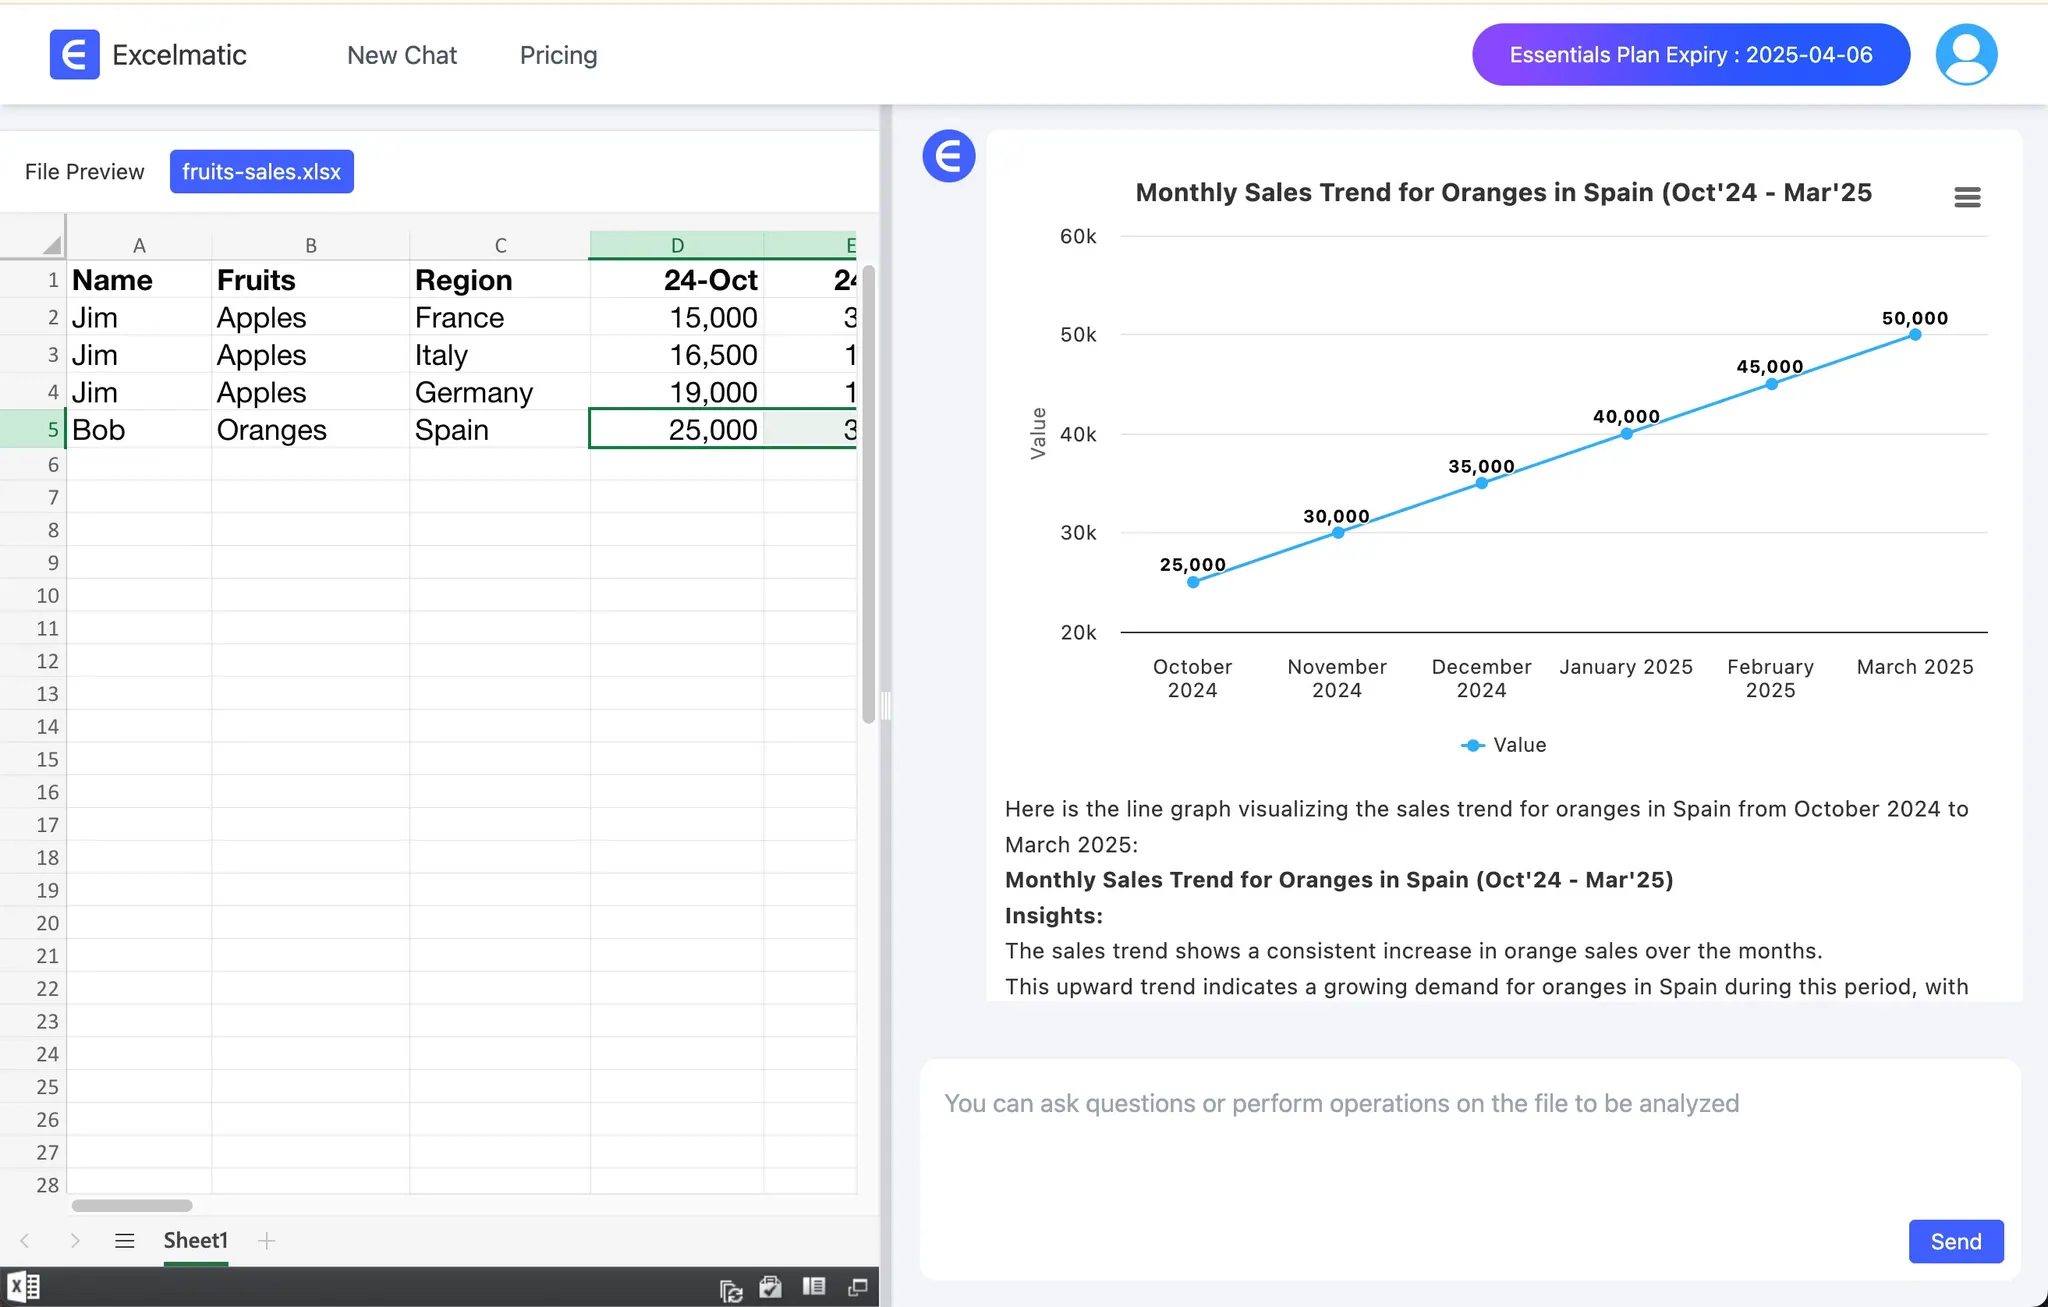Add a new sheet with the plus icon
The height and width of the screenshot is (1307, 2048).
[266, 1240]
